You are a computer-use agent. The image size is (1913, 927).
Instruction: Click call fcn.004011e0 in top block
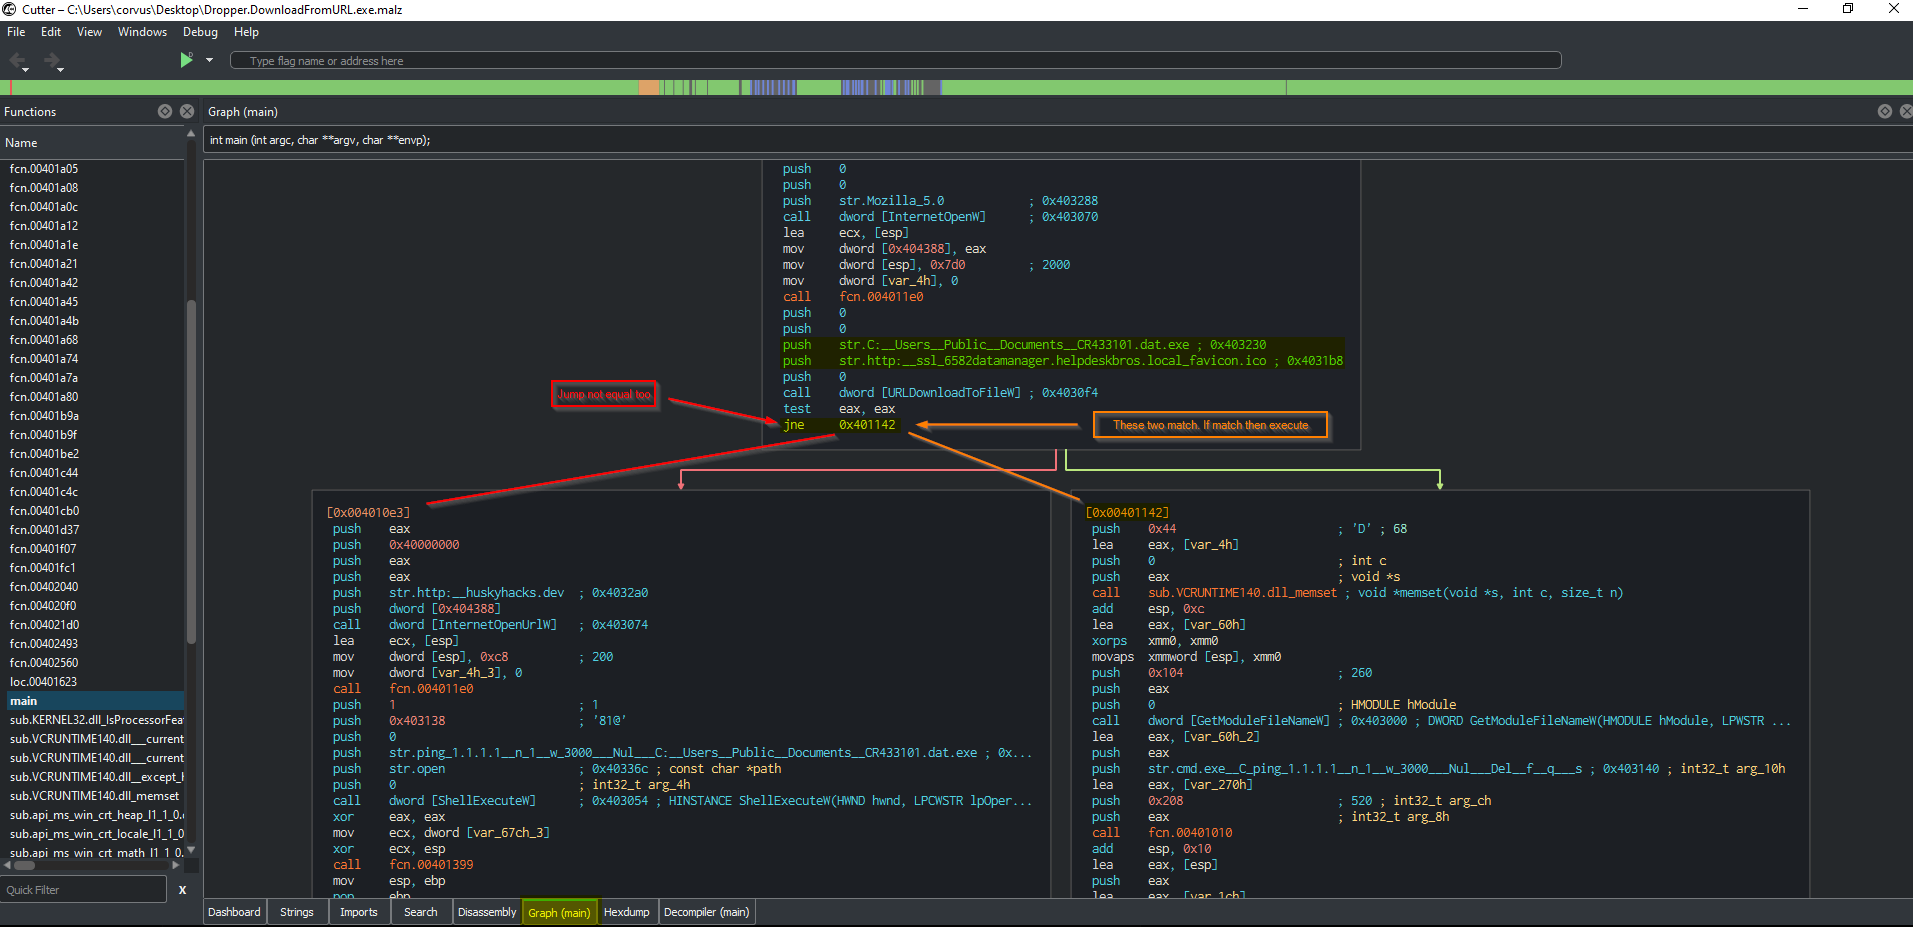(x=881, y=297)
